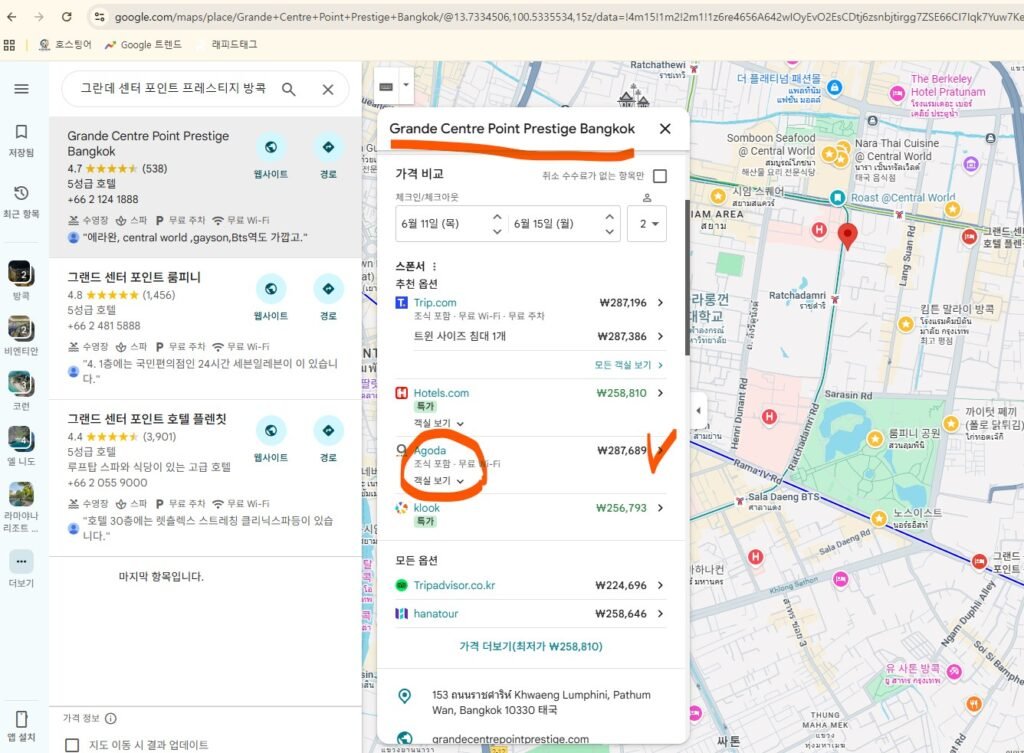Decrease check-in date with down arrow

[497, 231]
